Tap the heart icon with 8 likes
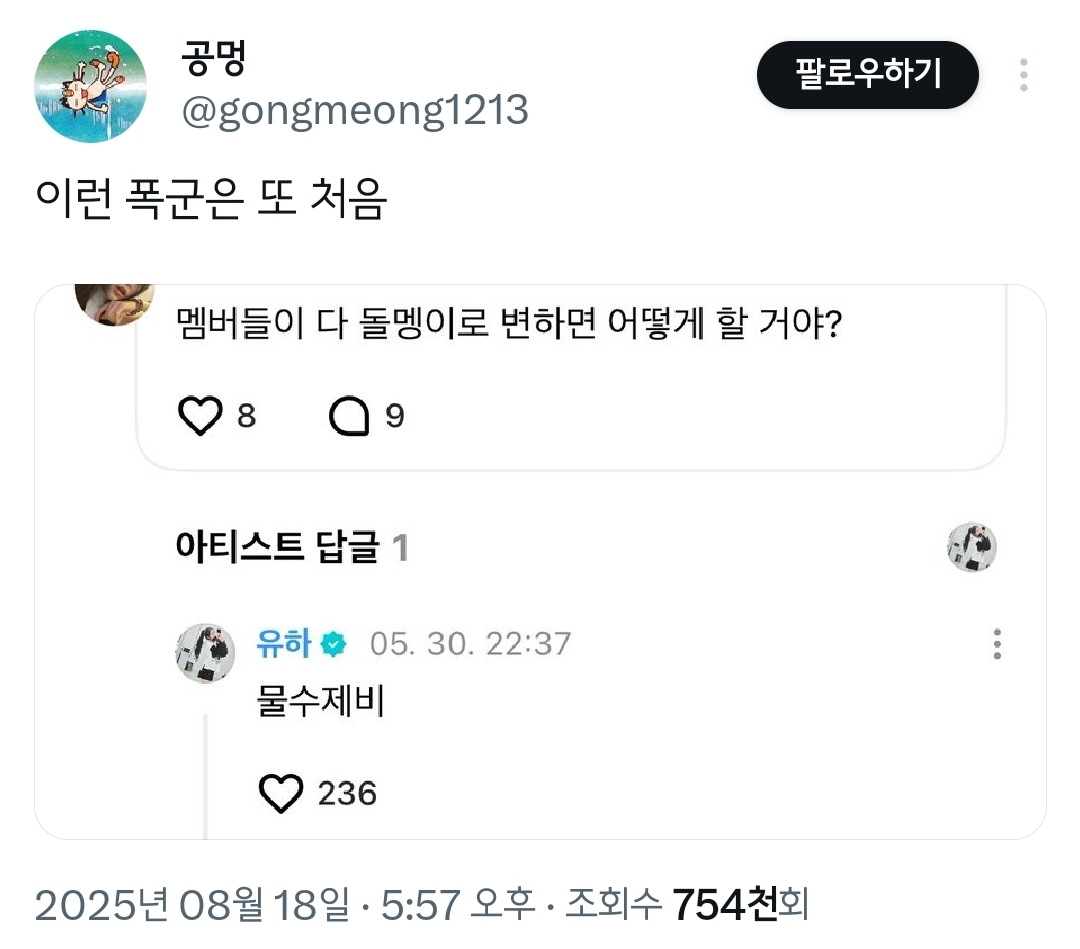 click(x=199, y=417)
